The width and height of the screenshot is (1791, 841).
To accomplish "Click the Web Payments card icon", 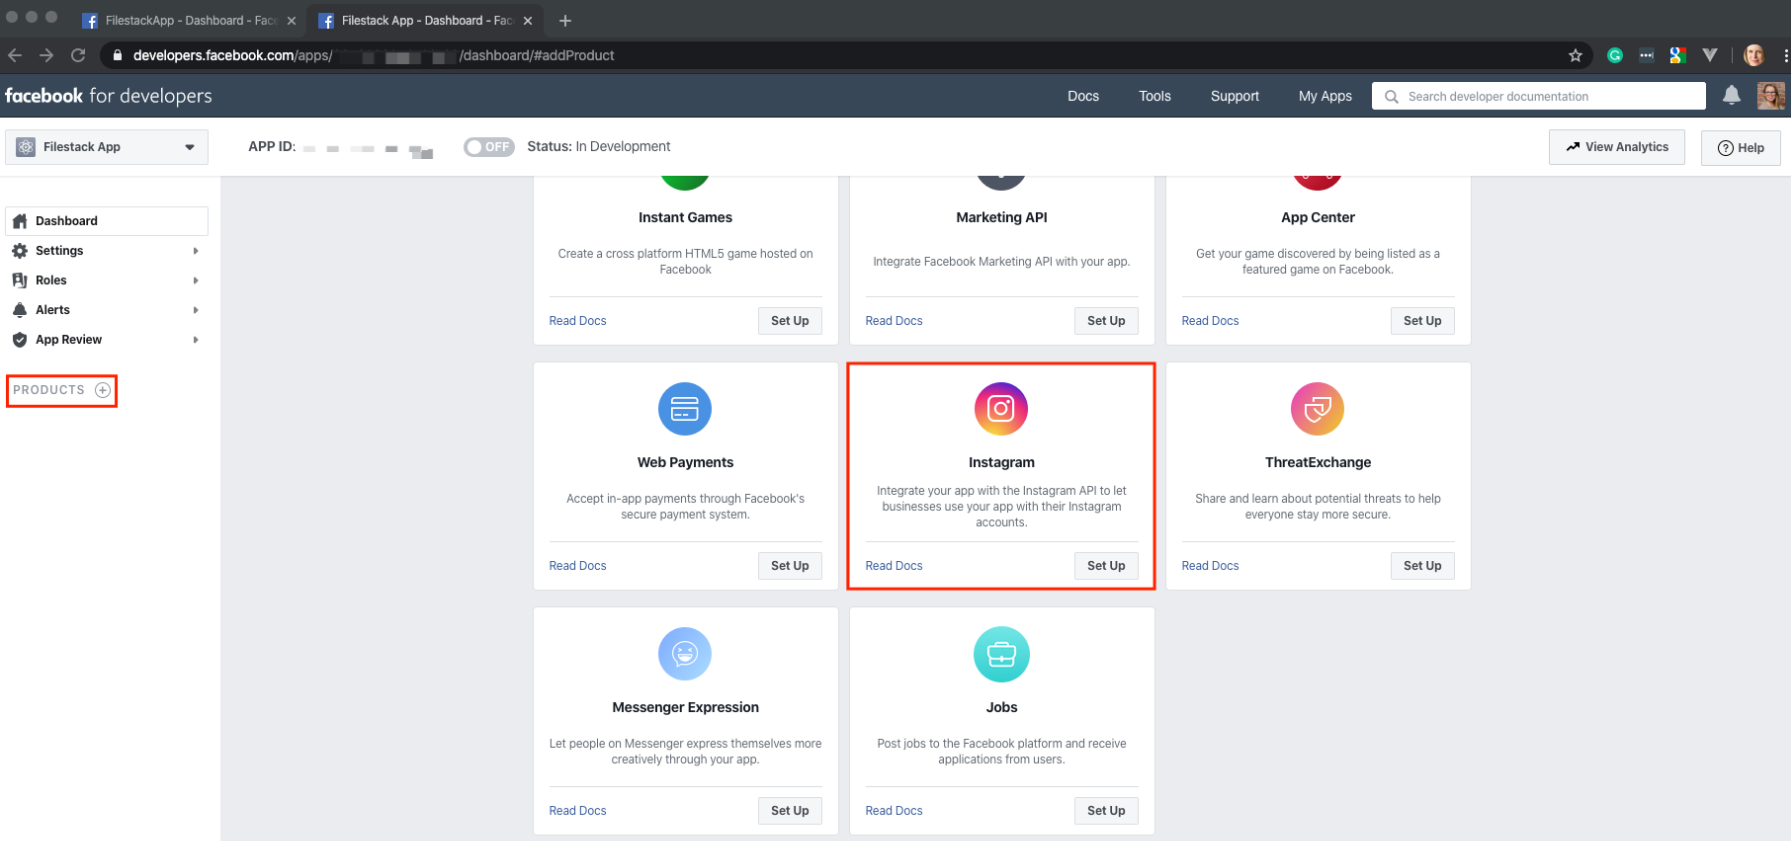I will 685,409.
